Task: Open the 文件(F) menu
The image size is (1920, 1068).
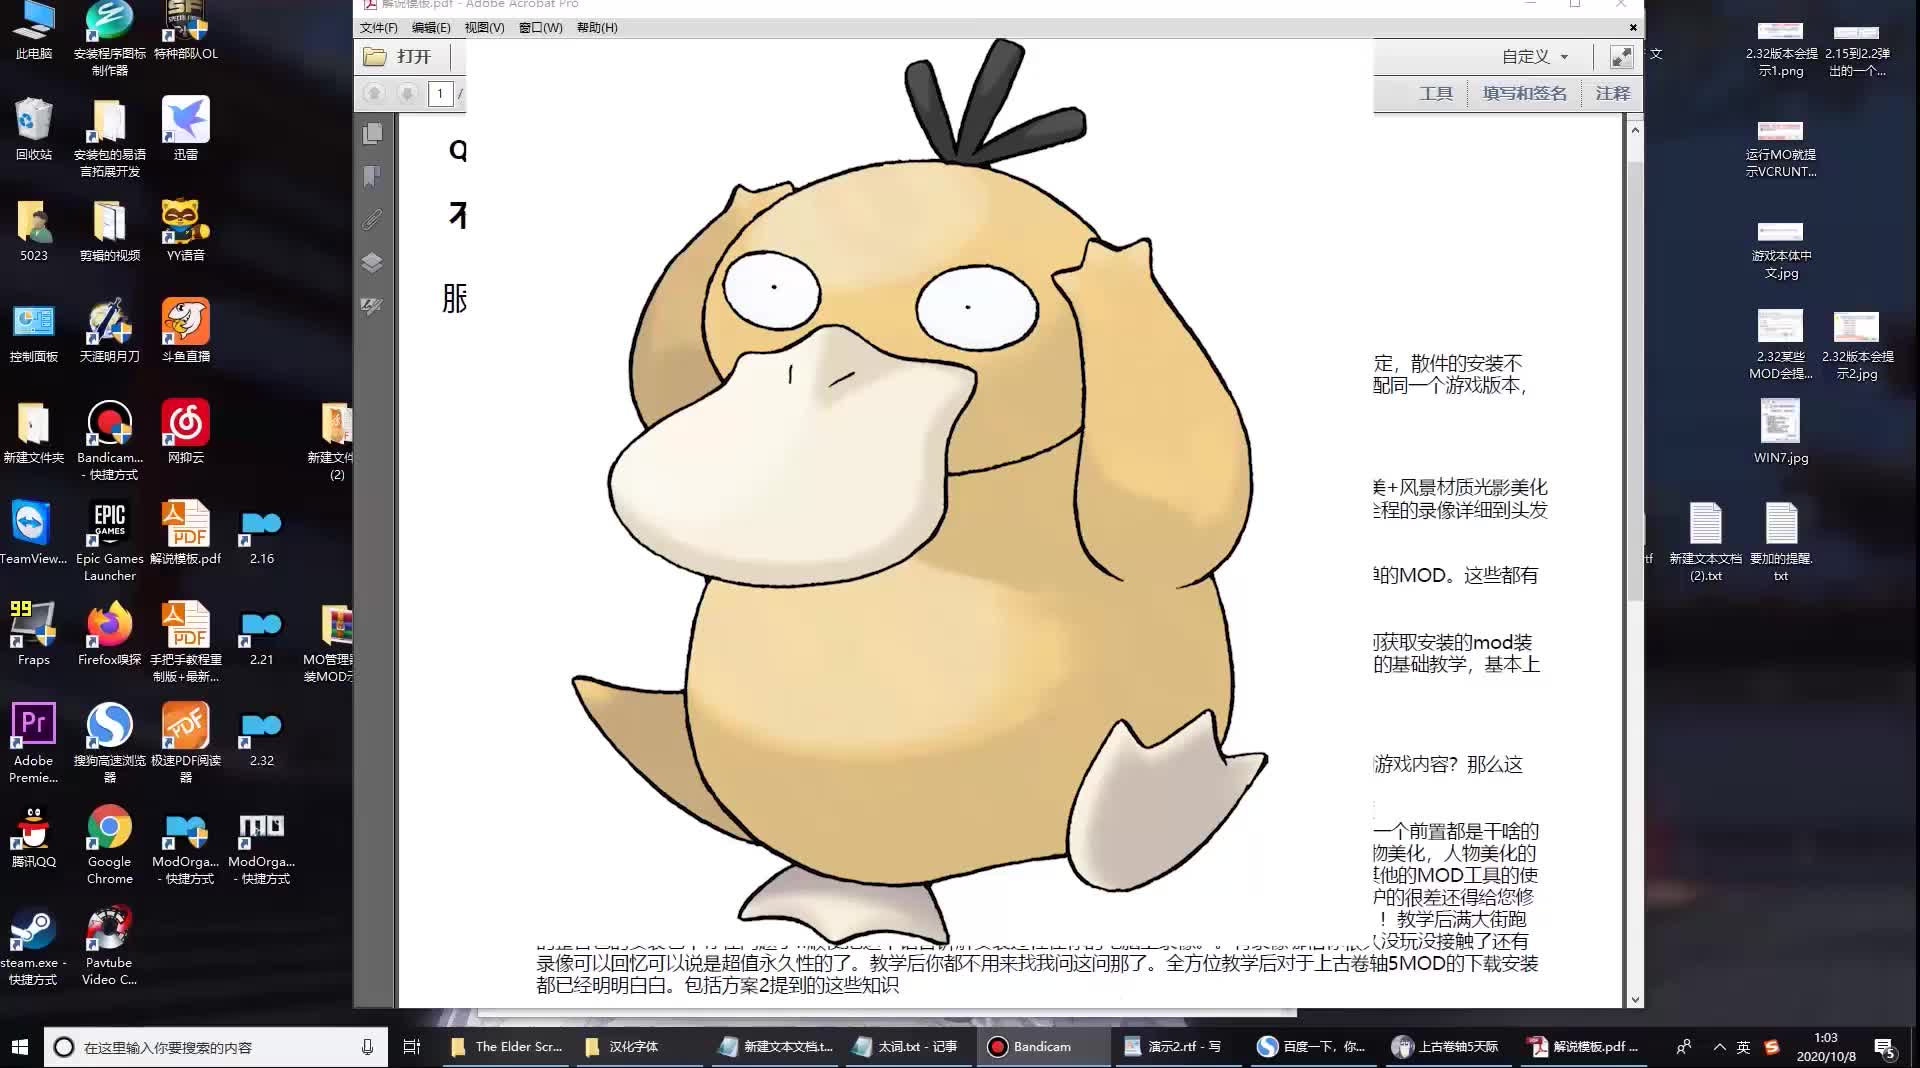Action: click(379, 27)
